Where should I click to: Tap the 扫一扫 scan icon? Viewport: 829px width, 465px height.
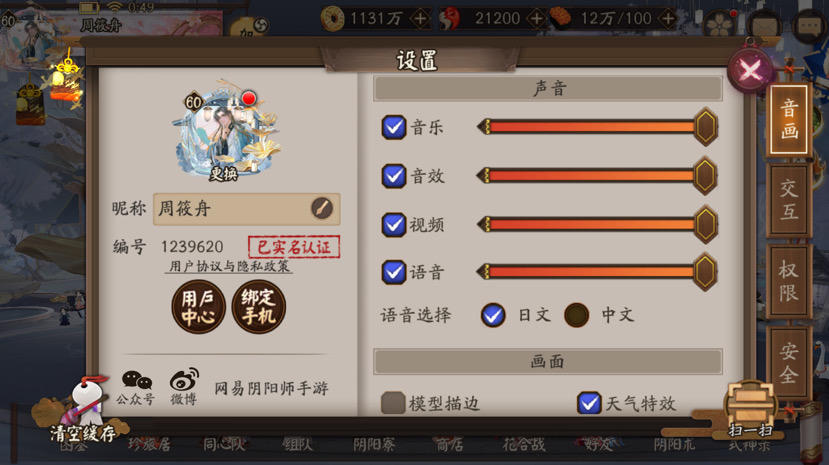[750, 410]
